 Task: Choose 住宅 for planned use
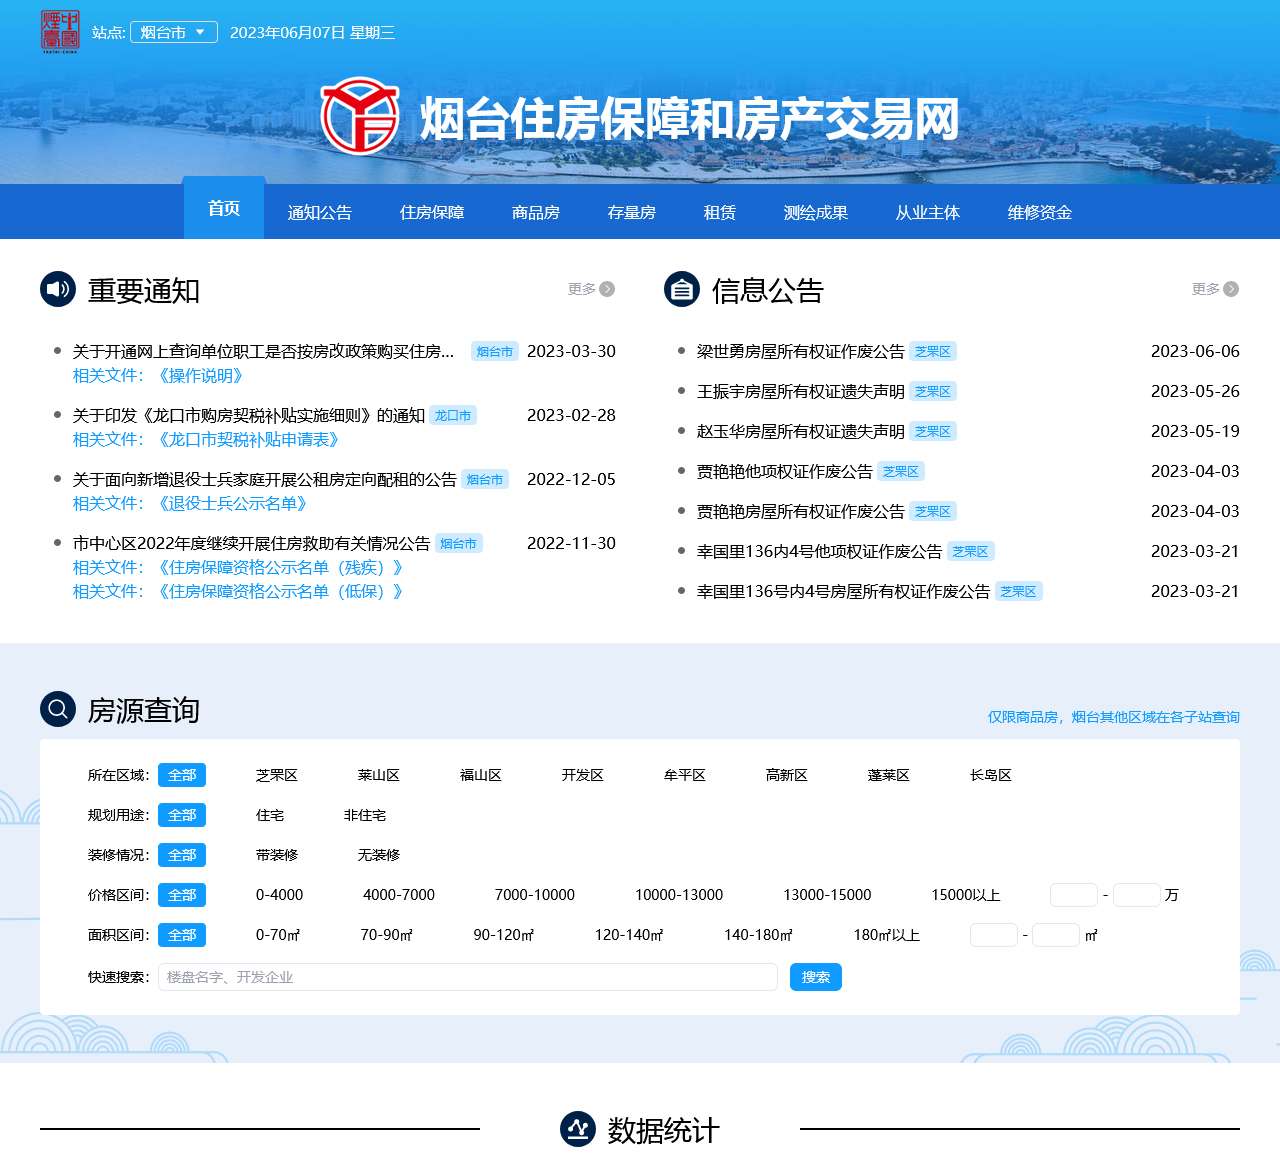coord(270,815)
